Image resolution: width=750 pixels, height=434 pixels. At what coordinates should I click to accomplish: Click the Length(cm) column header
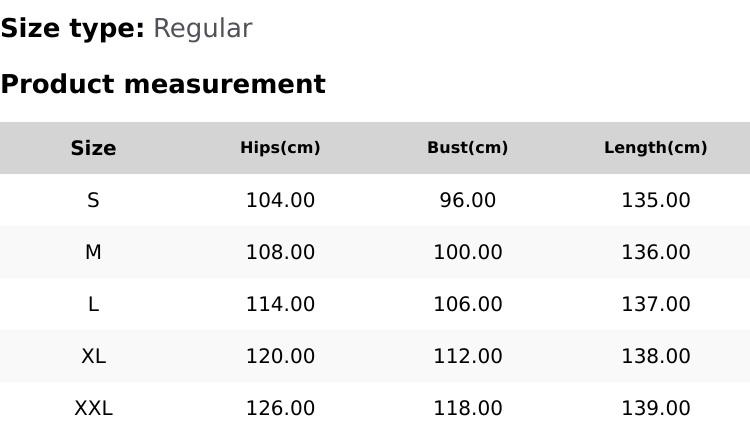[x=655, y=148]
